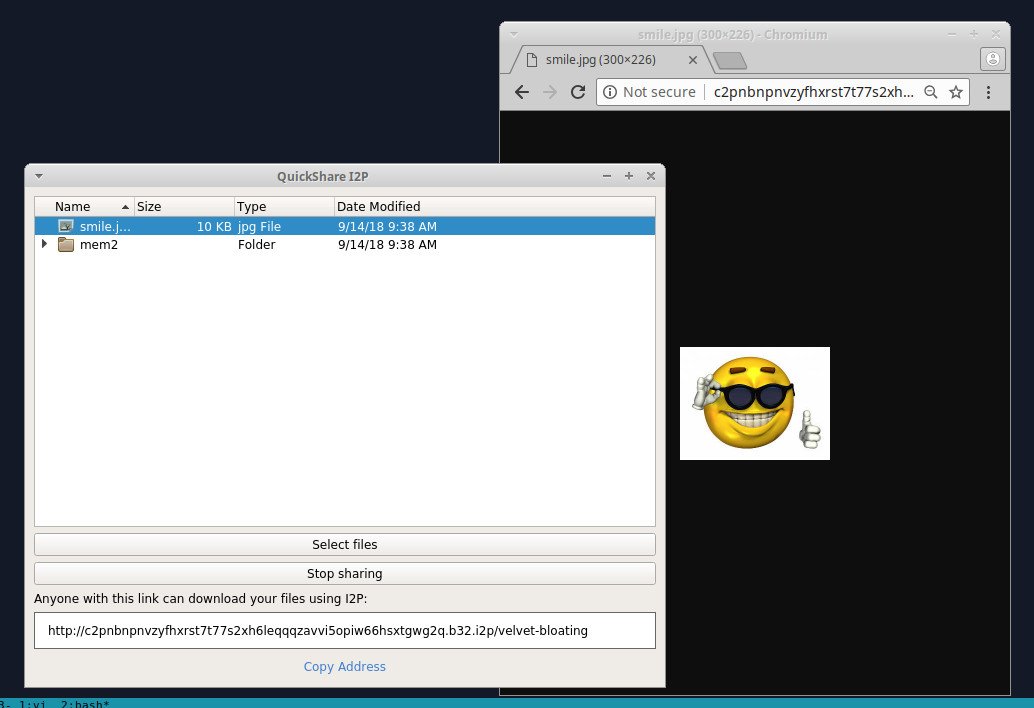
Task: Click the magnifier zoom icon in the address bar
Action: coord(930,91)
